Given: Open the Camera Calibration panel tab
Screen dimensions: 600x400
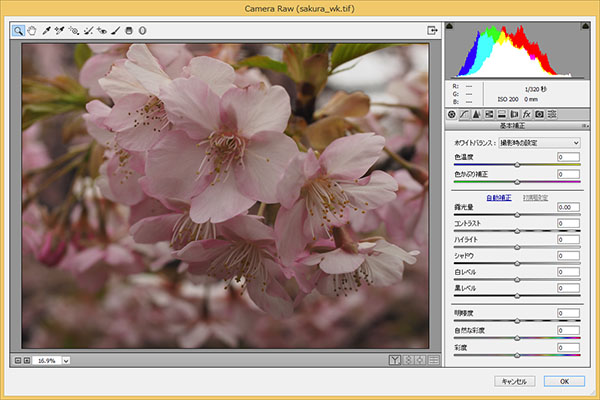Looking at the screenshot, I should [539, 115].
